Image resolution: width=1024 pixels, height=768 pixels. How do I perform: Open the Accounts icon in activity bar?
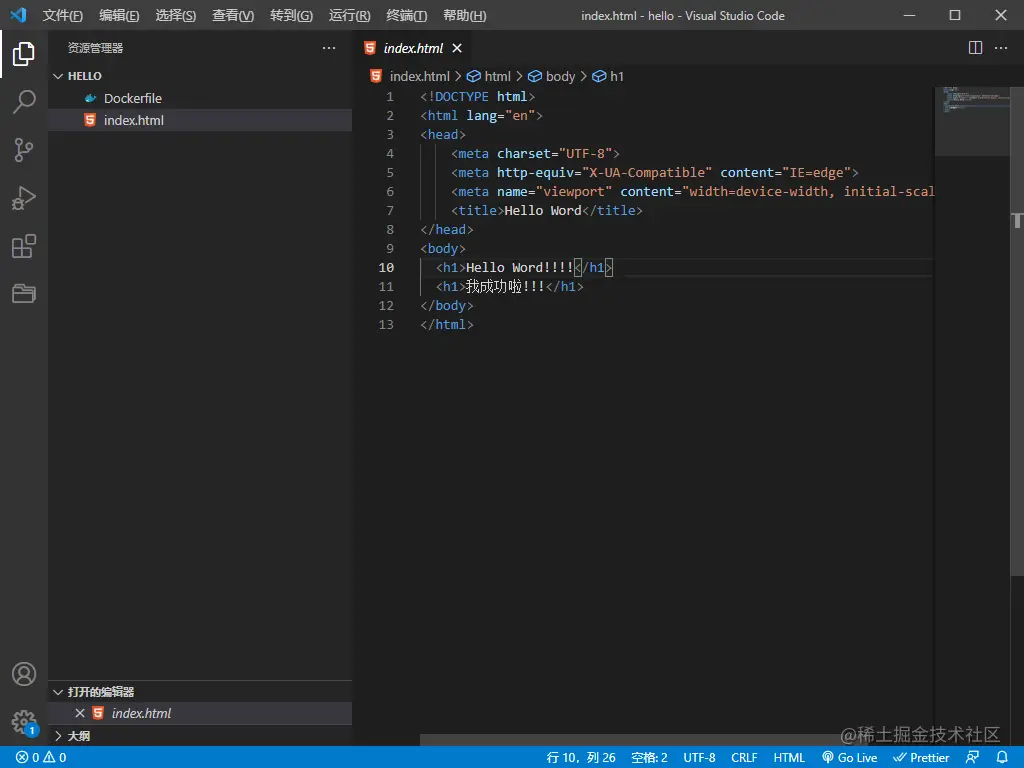pos(24,674)
